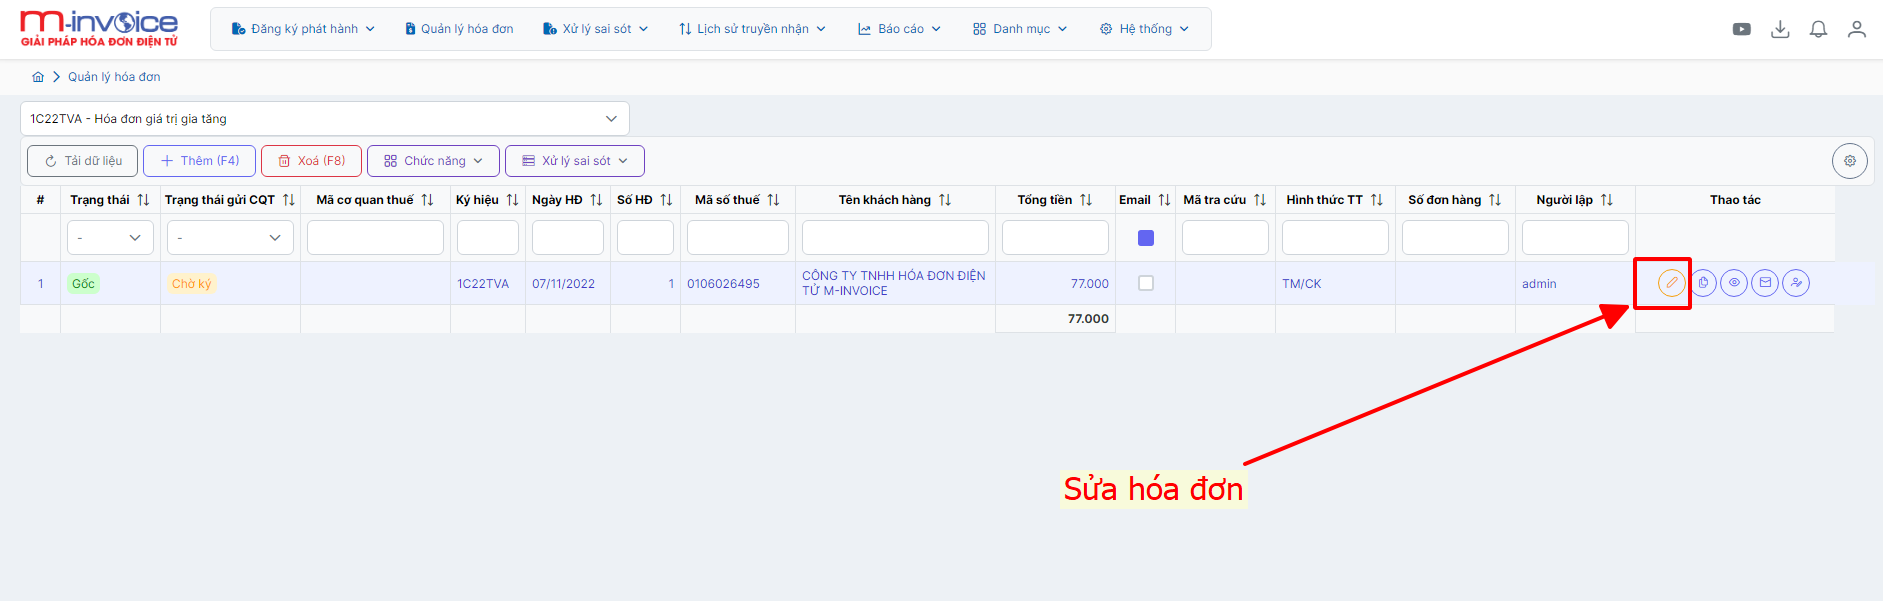Sort by Email column arrows
Image resolution: width=1883 pixels, height=601 pixels.
click(1165, 200)
